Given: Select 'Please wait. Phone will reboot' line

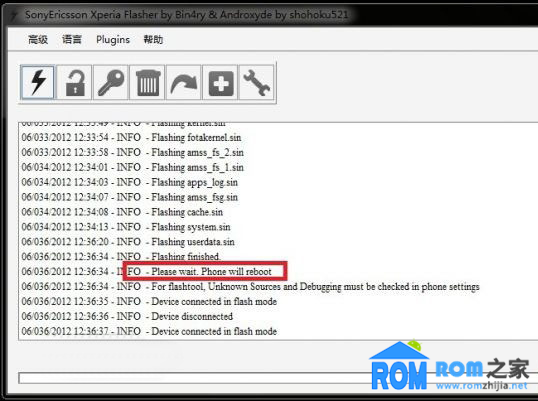Looking at the screenshot, I should click(147, 272).
